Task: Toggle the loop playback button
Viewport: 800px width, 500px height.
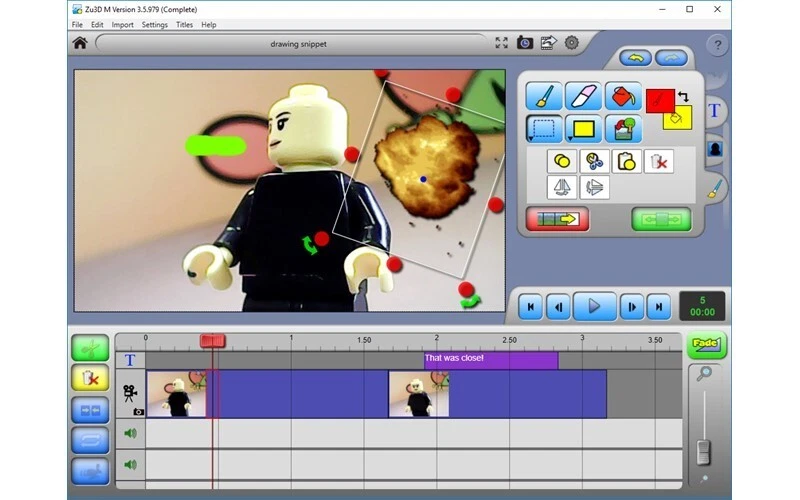Action: 90,440
